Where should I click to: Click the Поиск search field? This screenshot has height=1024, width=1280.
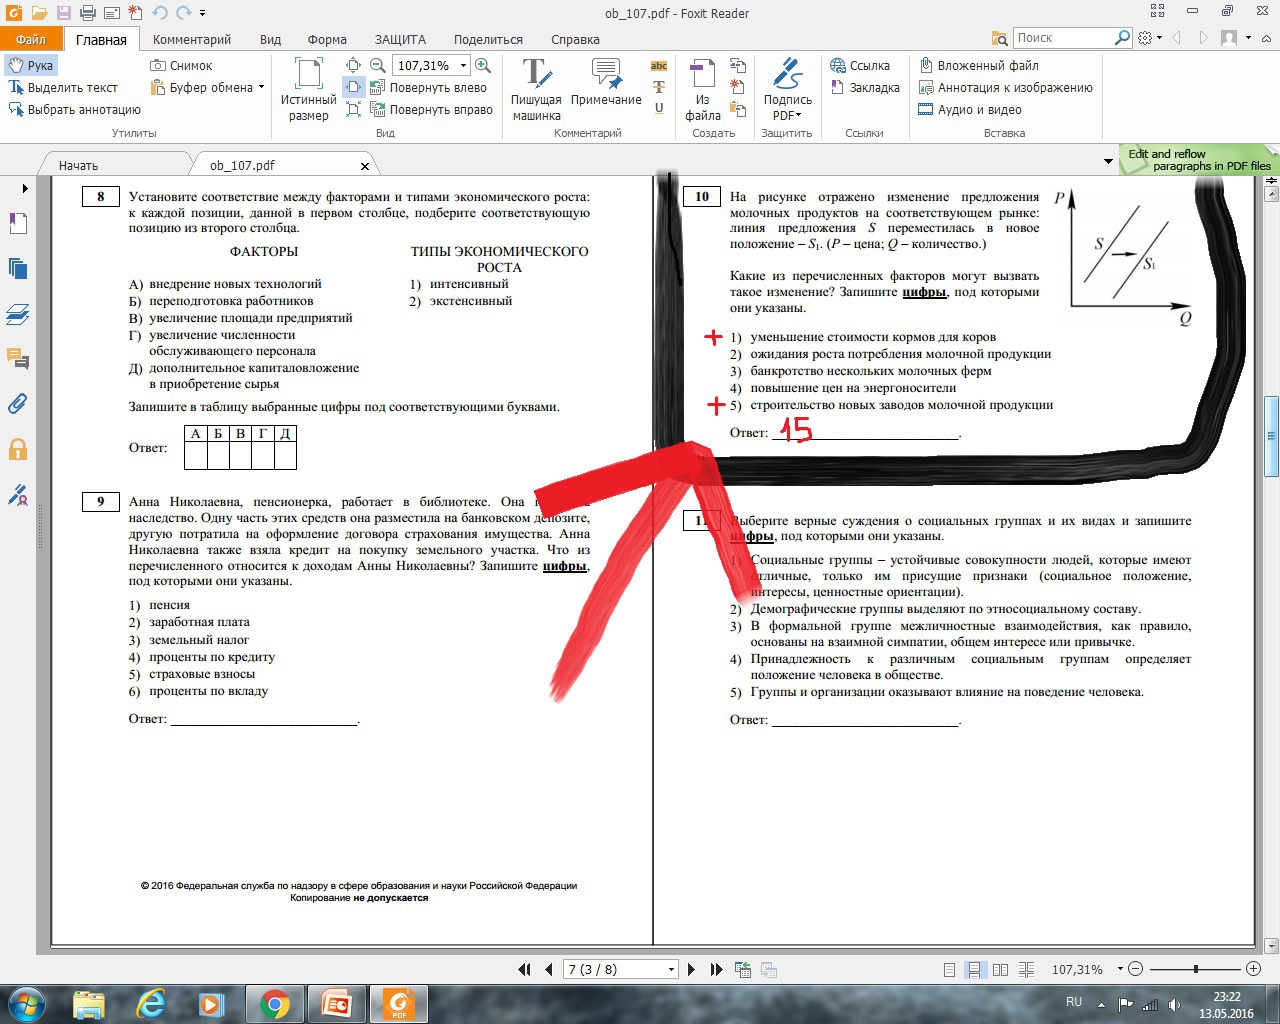[1063, 37]
